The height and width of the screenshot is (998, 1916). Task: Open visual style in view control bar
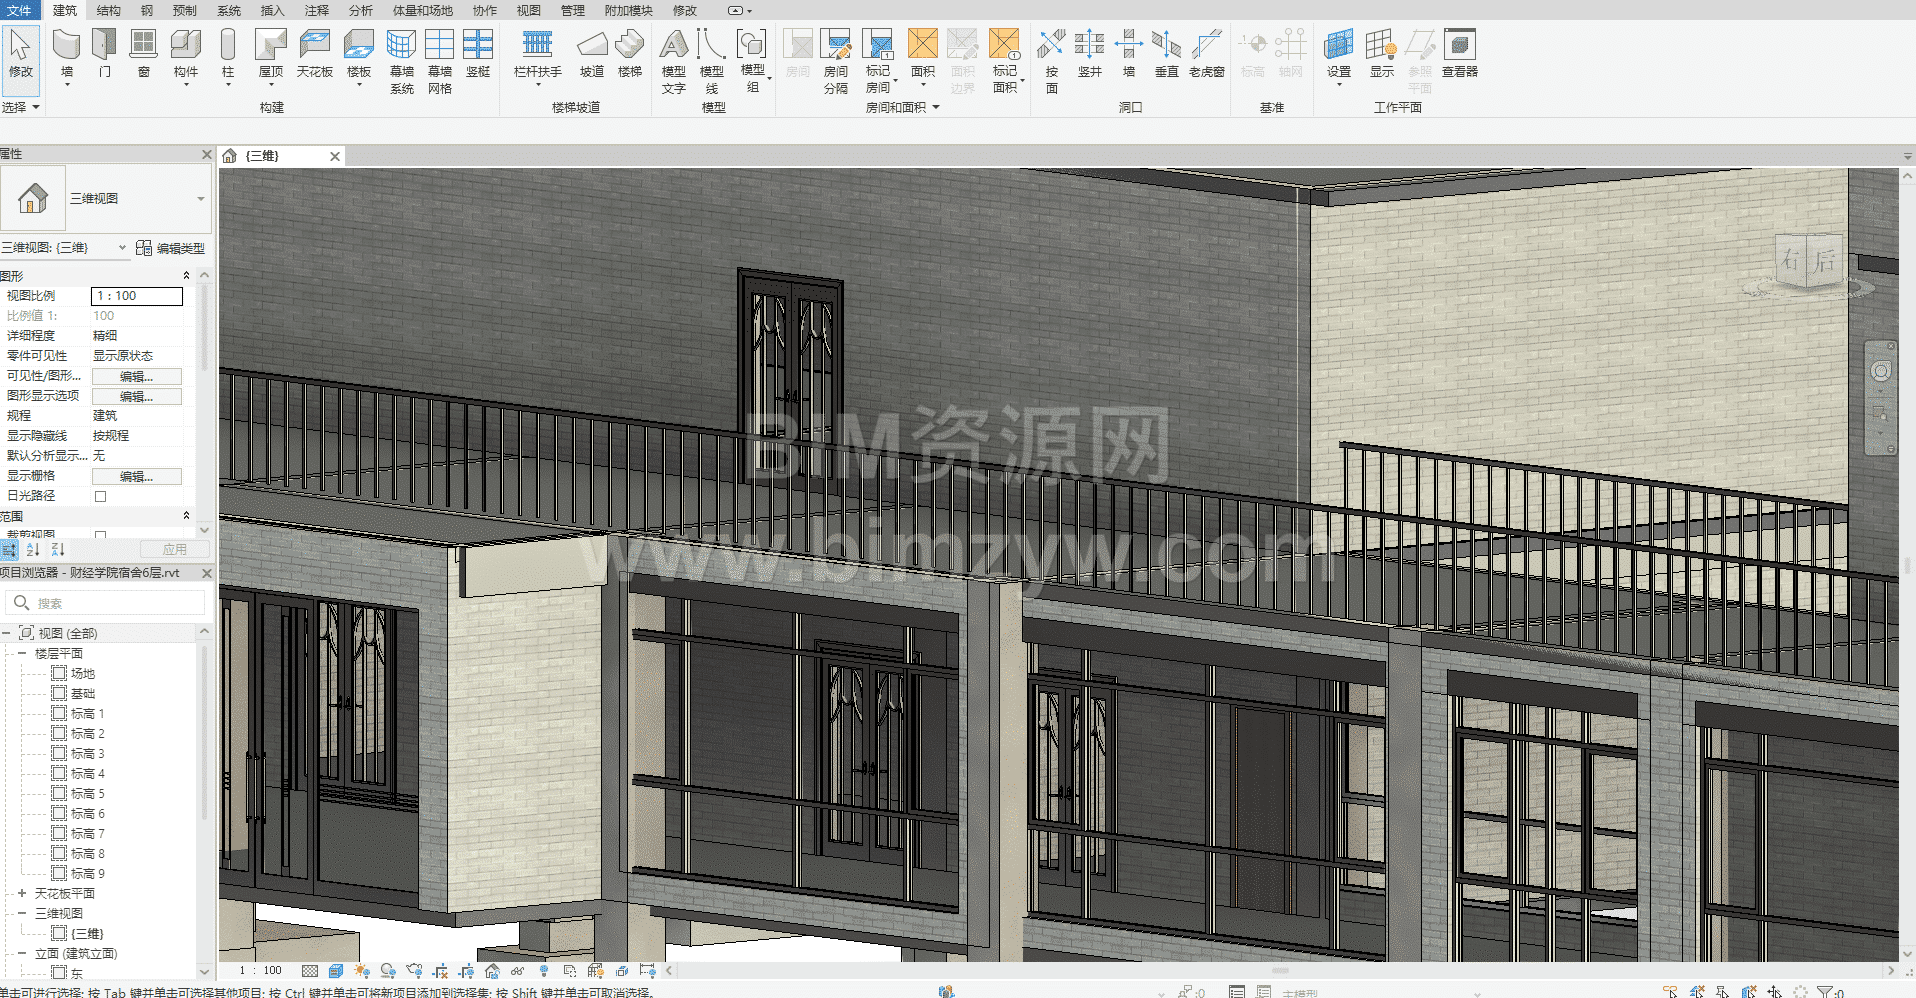[x=336, y=971]
